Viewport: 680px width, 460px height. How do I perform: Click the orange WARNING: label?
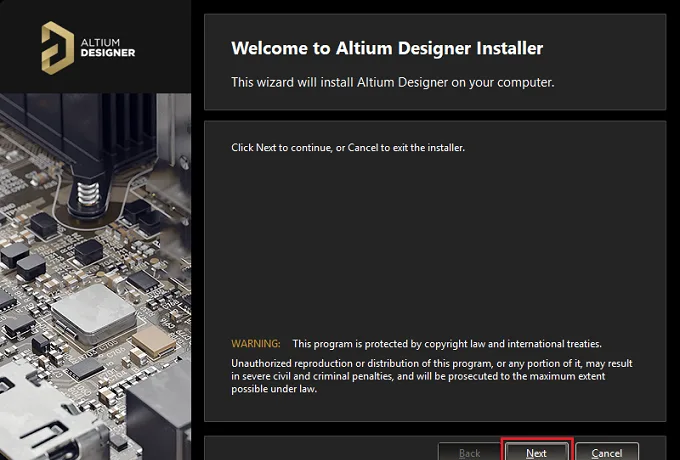256,344
